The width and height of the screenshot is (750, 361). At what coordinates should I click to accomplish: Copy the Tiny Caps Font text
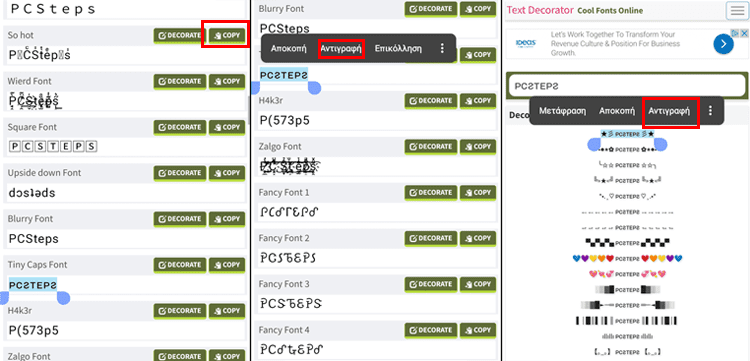click(x=227, y=265)
